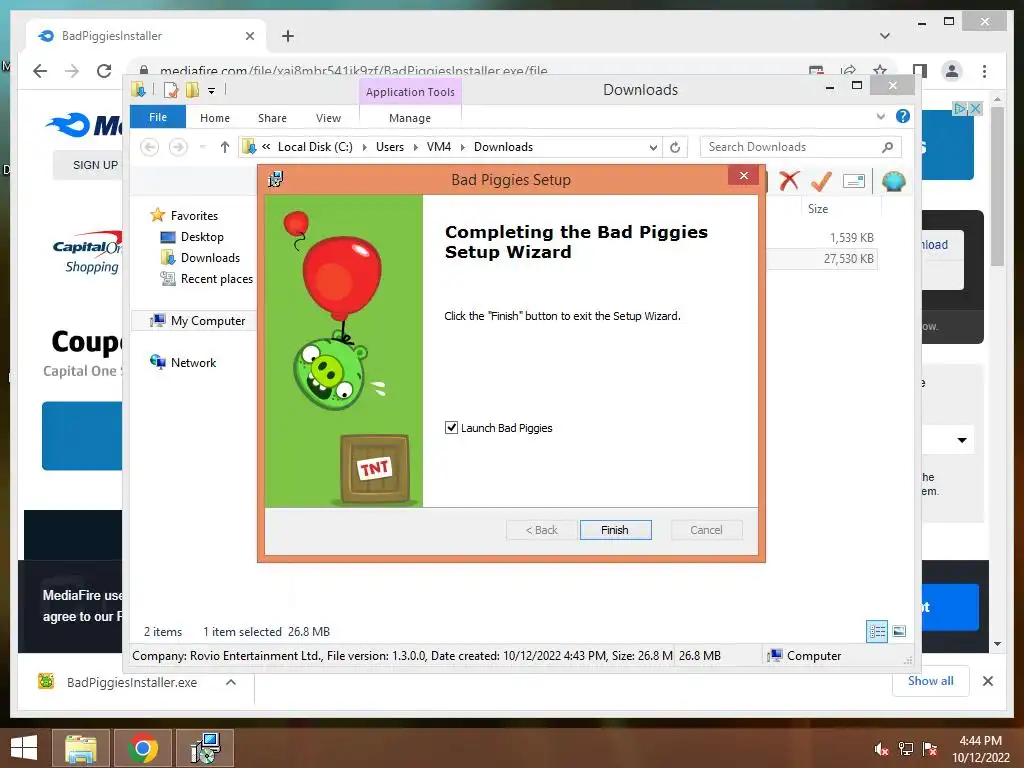Refresh the Downloads folder

coord(675,148)
